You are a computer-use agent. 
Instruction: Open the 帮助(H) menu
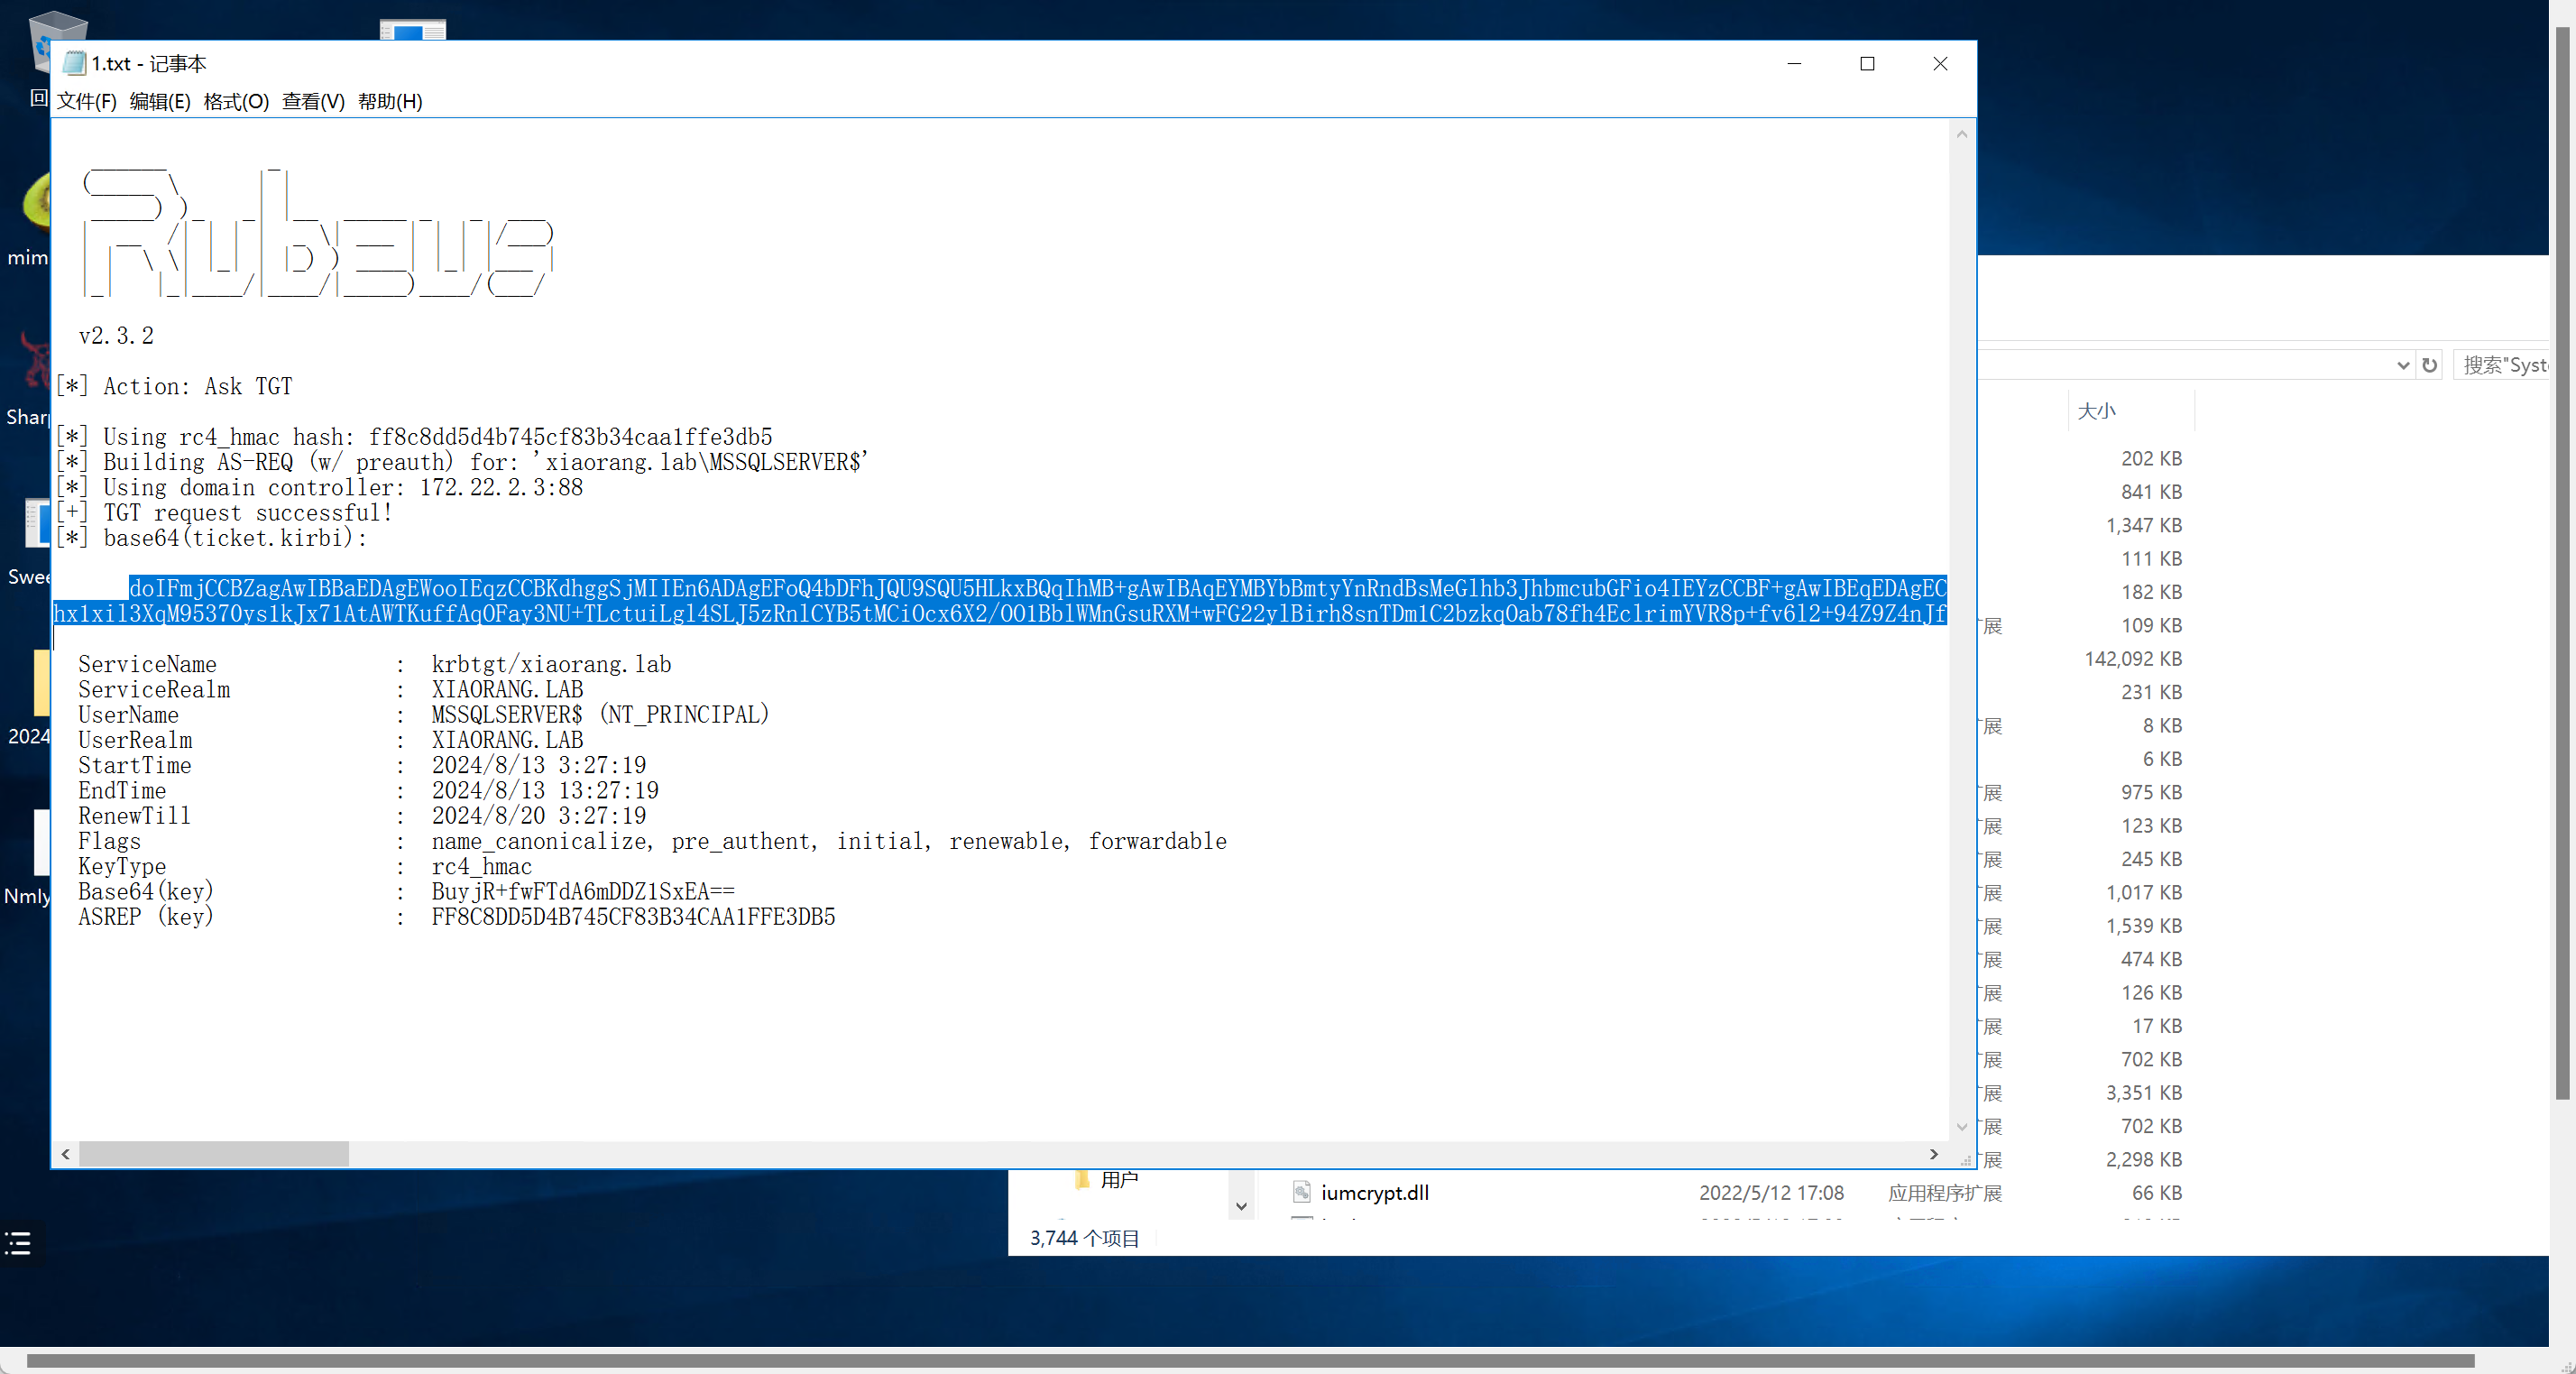[x=390, y=101]
